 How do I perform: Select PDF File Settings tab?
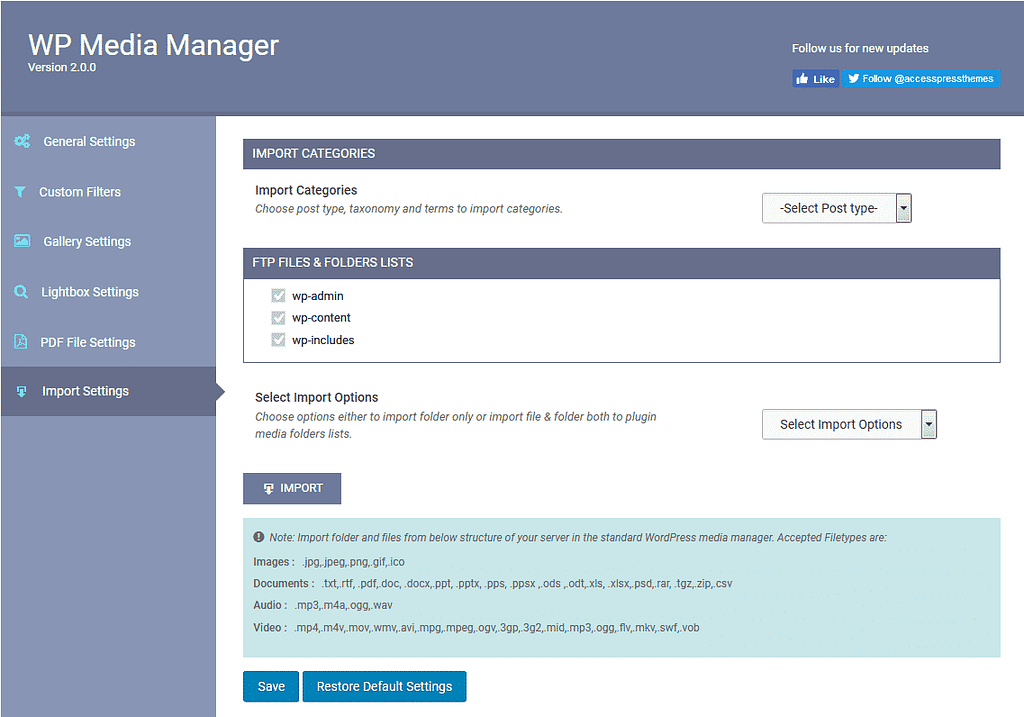tap(108, 342)
